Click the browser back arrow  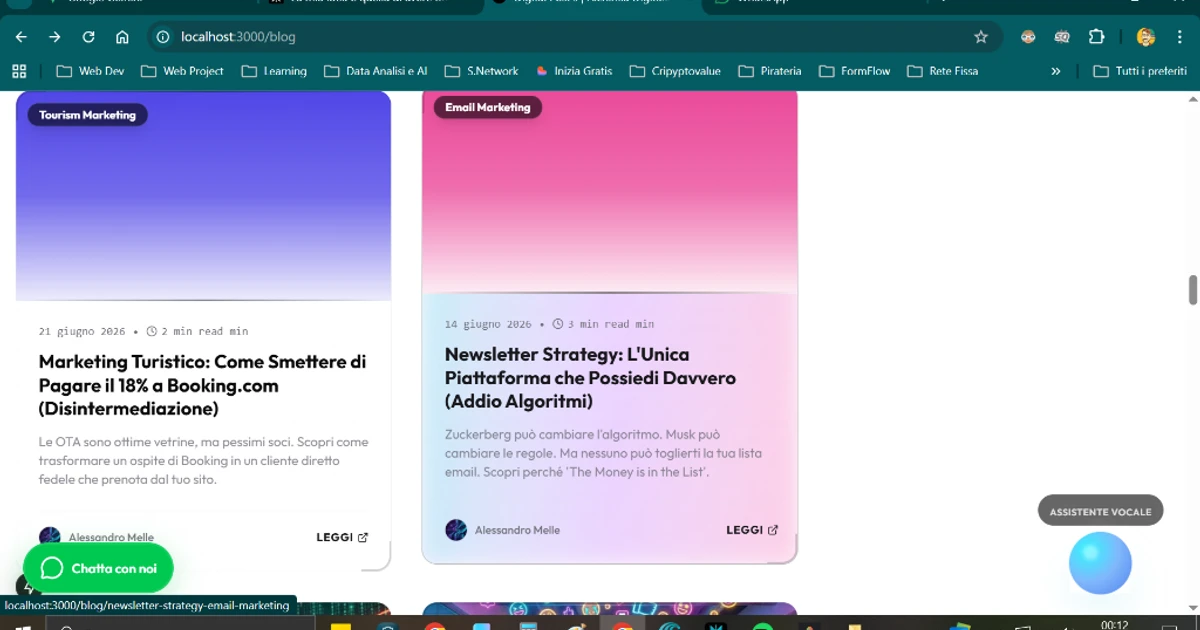coord(21,37)
